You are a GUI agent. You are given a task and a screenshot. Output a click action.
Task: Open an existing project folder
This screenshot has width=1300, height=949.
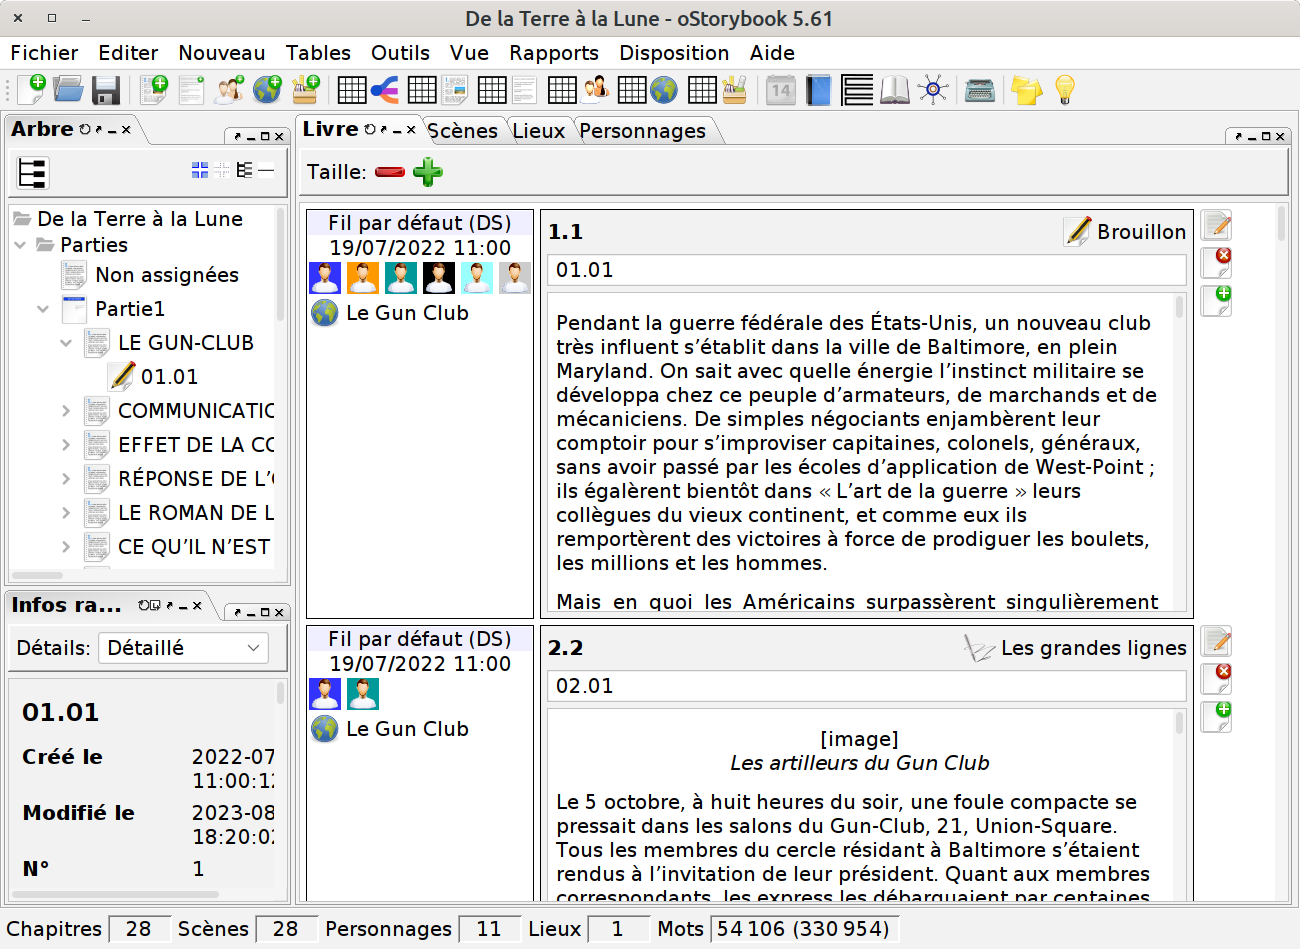[68, 90]
